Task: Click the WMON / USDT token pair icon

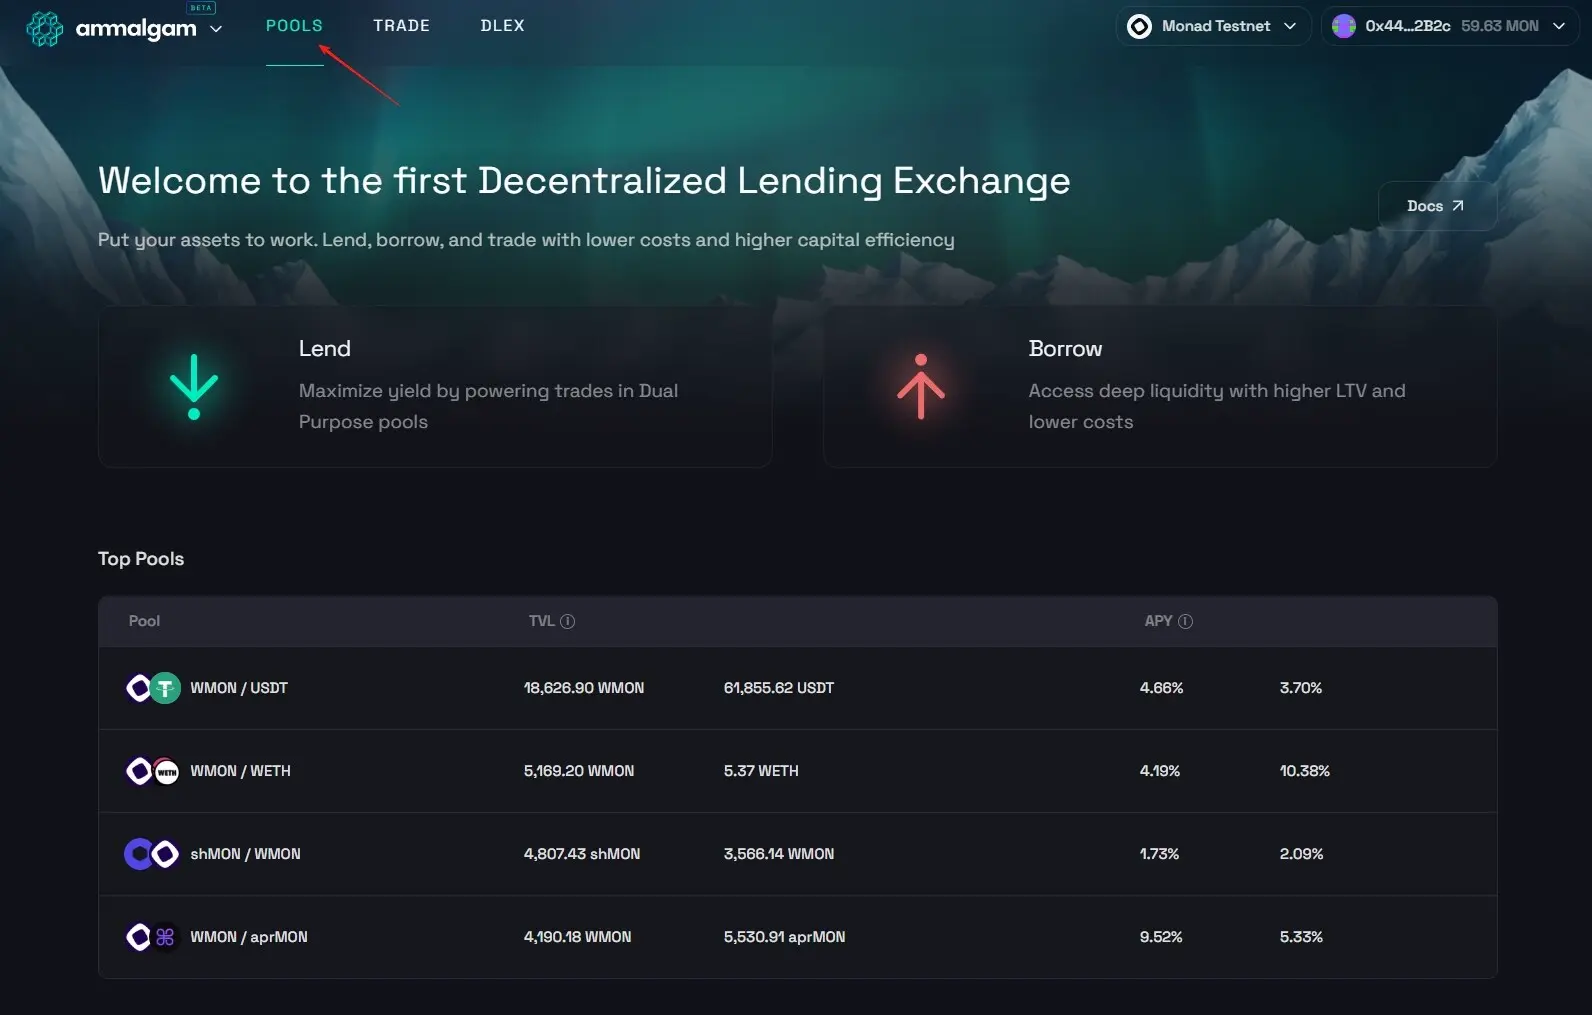Action: 153,688
